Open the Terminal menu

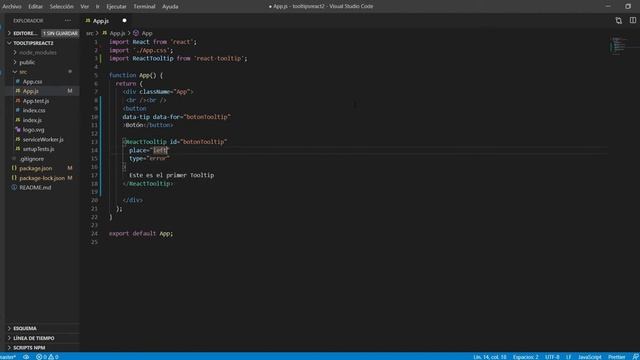[144, 6]
